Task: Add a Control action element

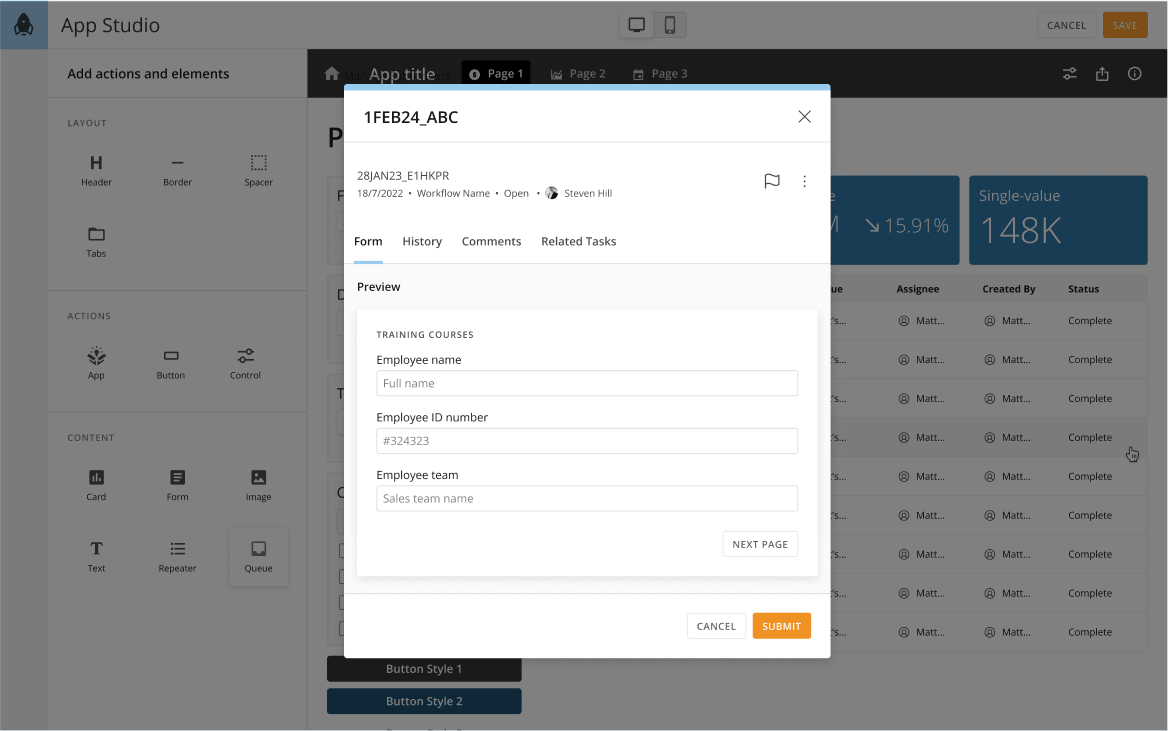Action: [245, 364]
